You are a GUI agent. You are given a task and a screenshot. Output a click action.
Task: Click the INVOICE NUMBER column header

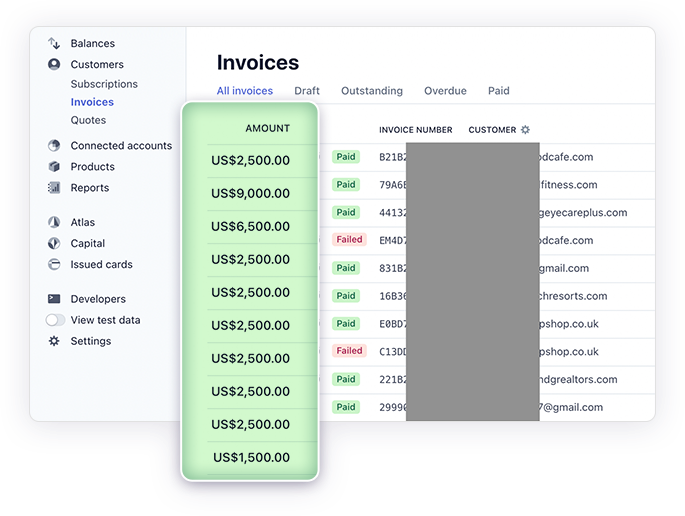[415, 130]
